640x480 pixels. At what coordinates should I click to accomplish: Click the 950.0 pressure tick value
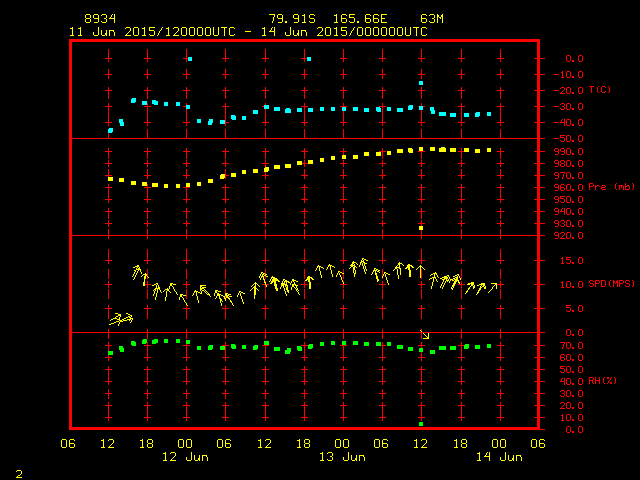click(569, 200)
